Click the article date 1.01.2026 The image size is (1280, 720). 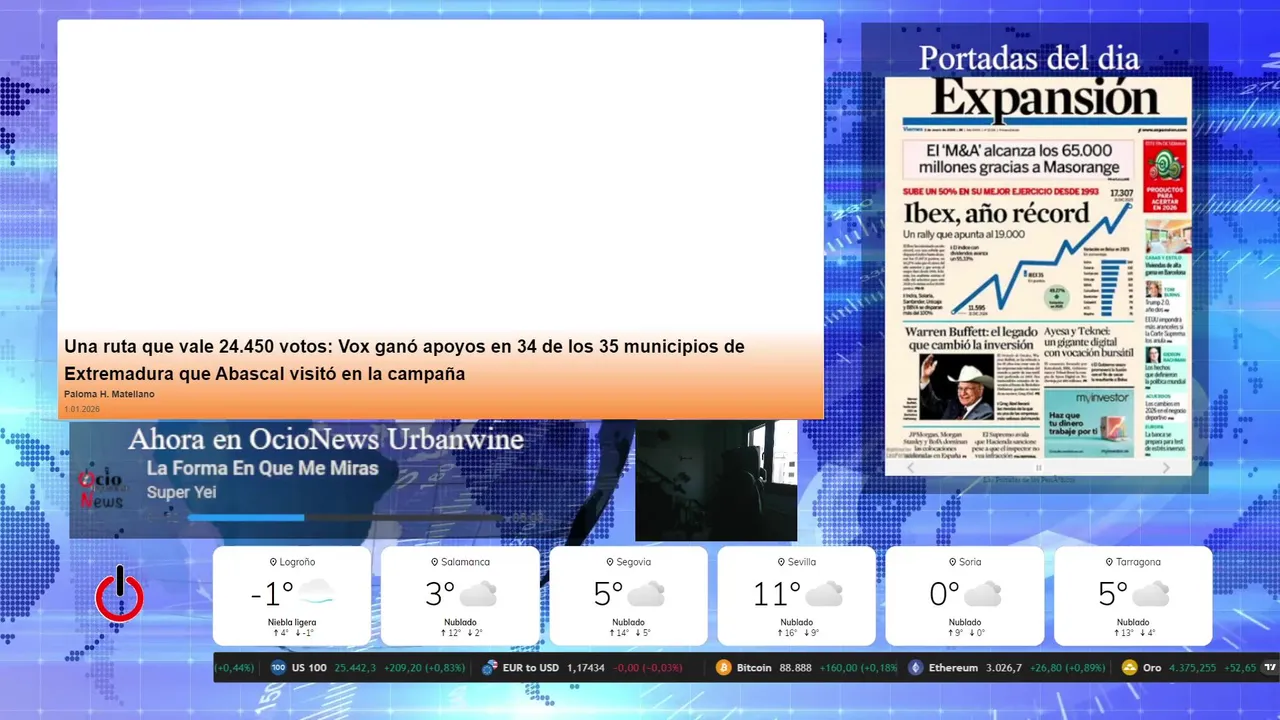[x=82, y=409]
